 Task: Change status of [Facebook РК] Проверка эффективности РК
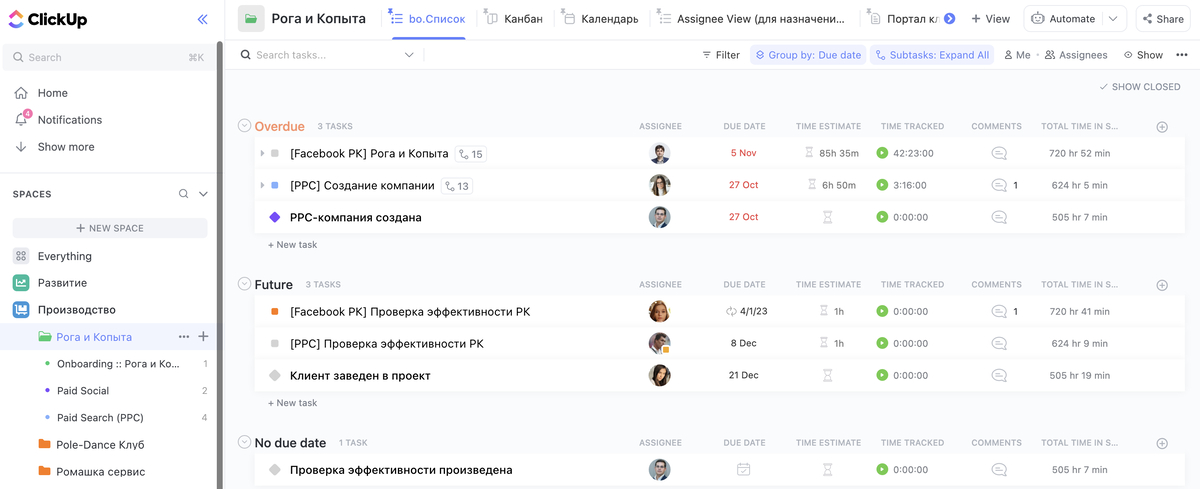tap(275, 312)
